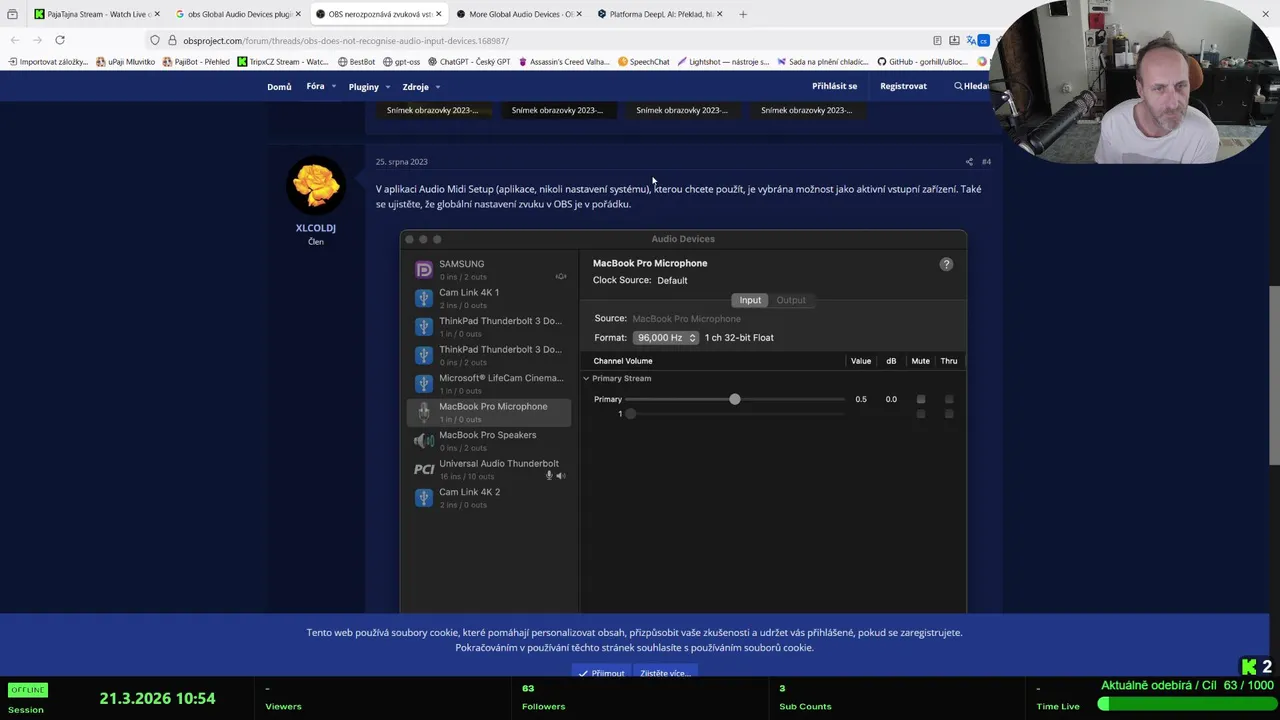Screen dimensions: 1280x720
Task: Click the Cam Link 4K 1 USB icon
Action: click(x=424, y=298)
